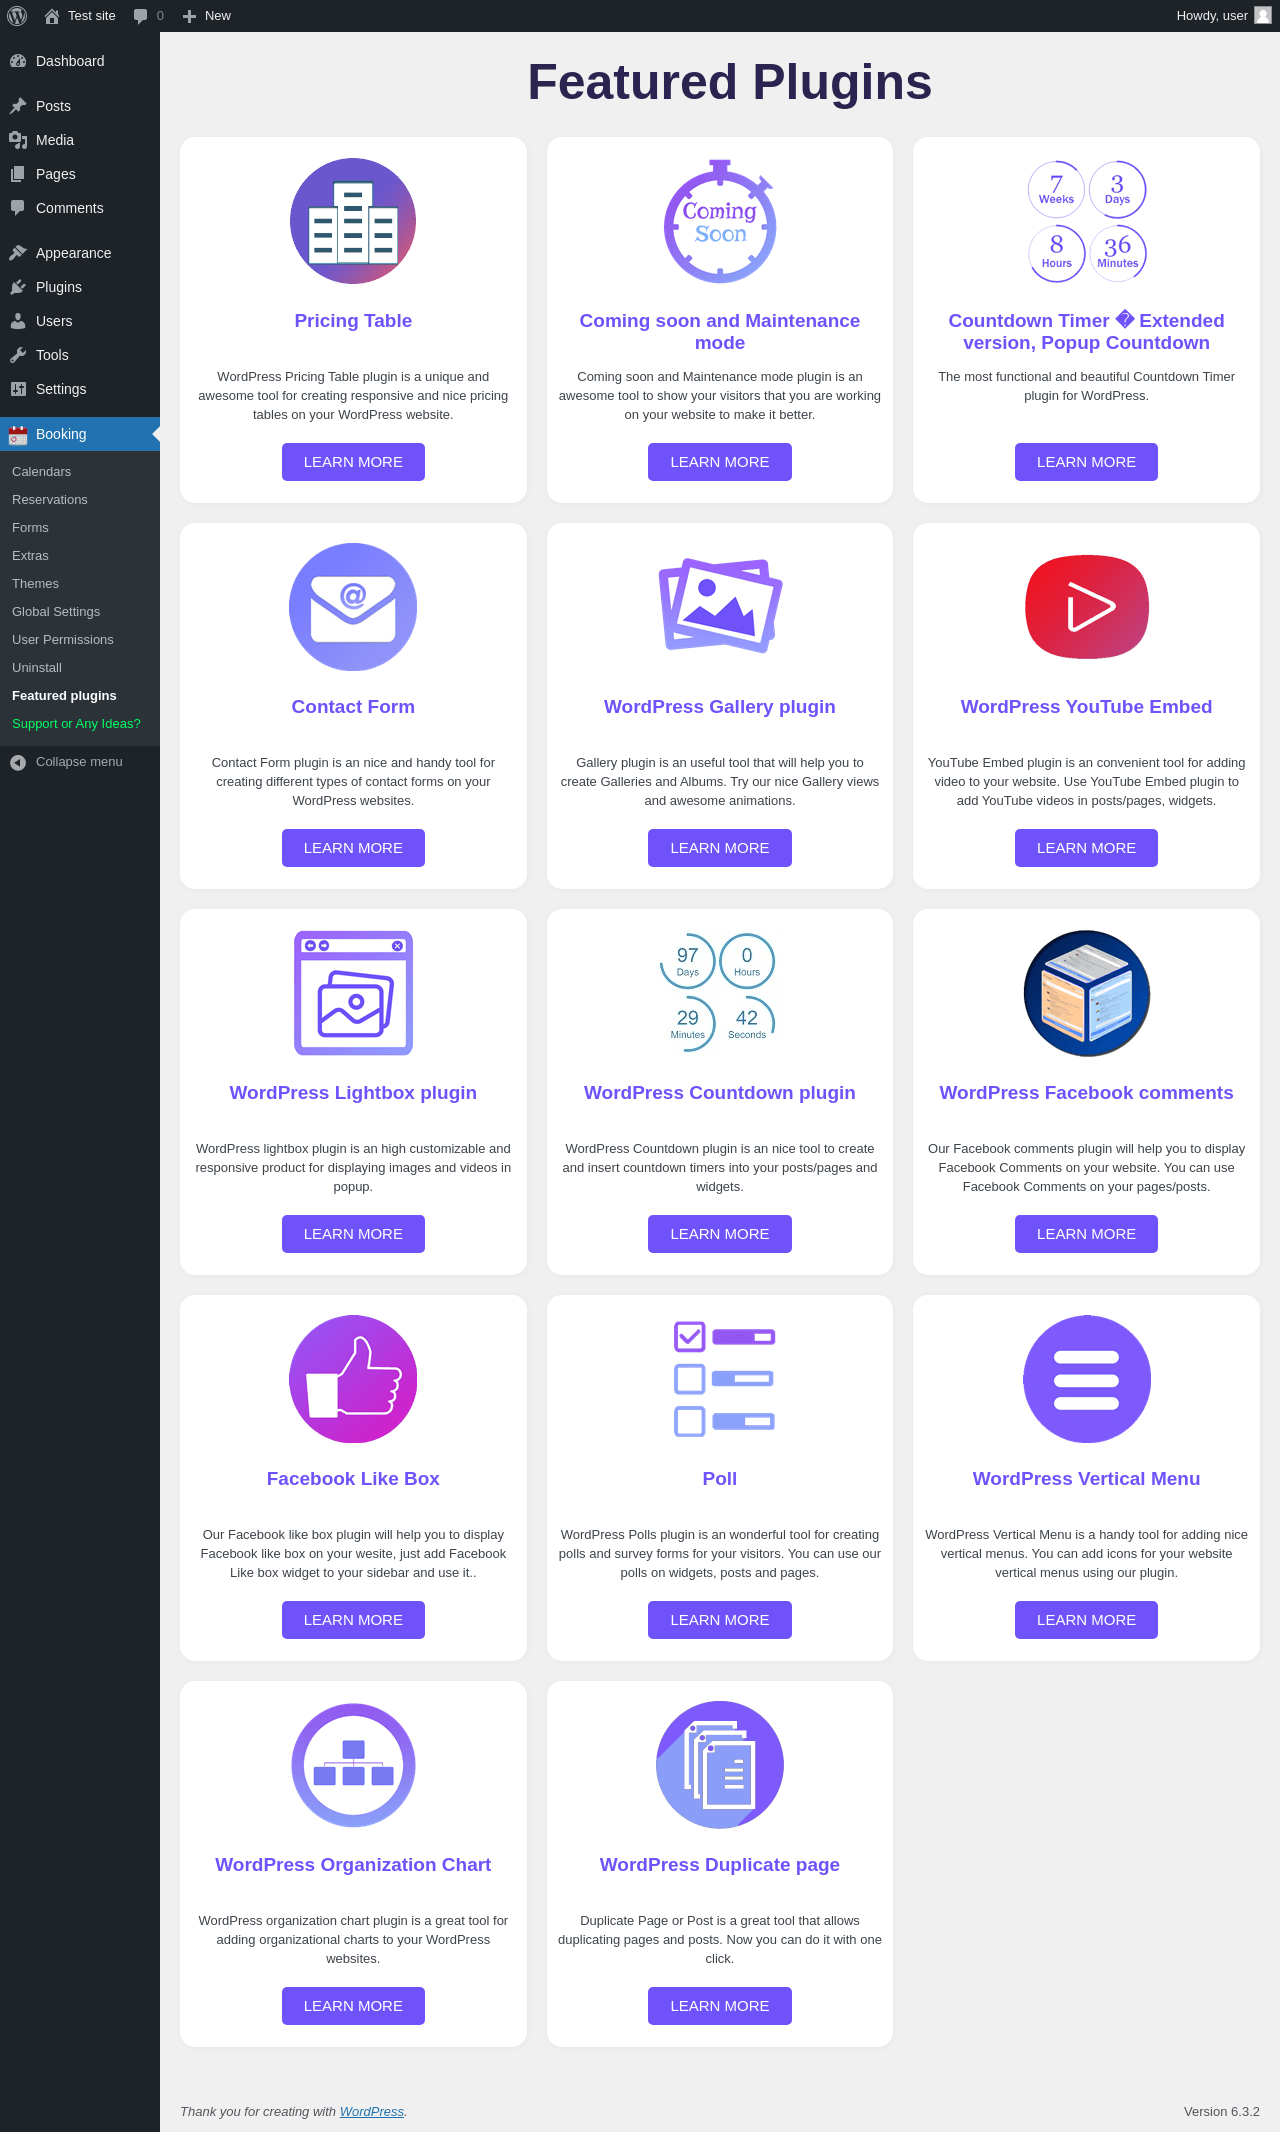The height and width of the screenshot is (2132, 1280).
Task: Click the Booking calendar icon in sidebar
Action: click(18, 434)
